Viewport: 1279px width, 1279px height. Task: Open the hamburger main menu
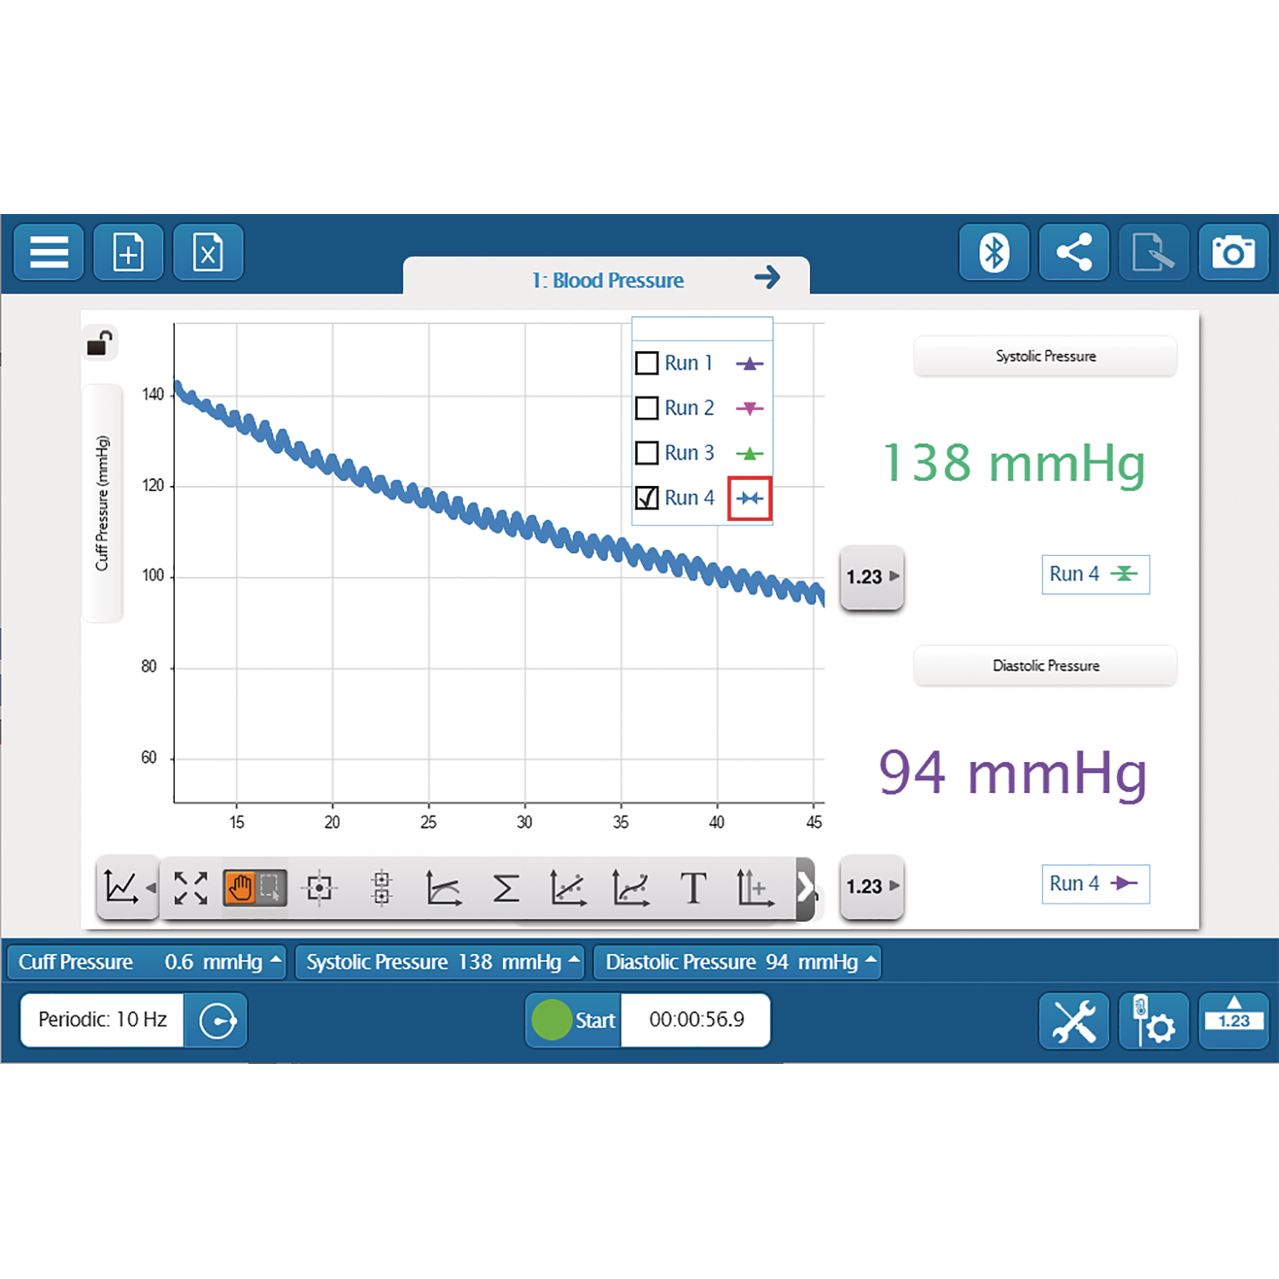tap(49, 252)
